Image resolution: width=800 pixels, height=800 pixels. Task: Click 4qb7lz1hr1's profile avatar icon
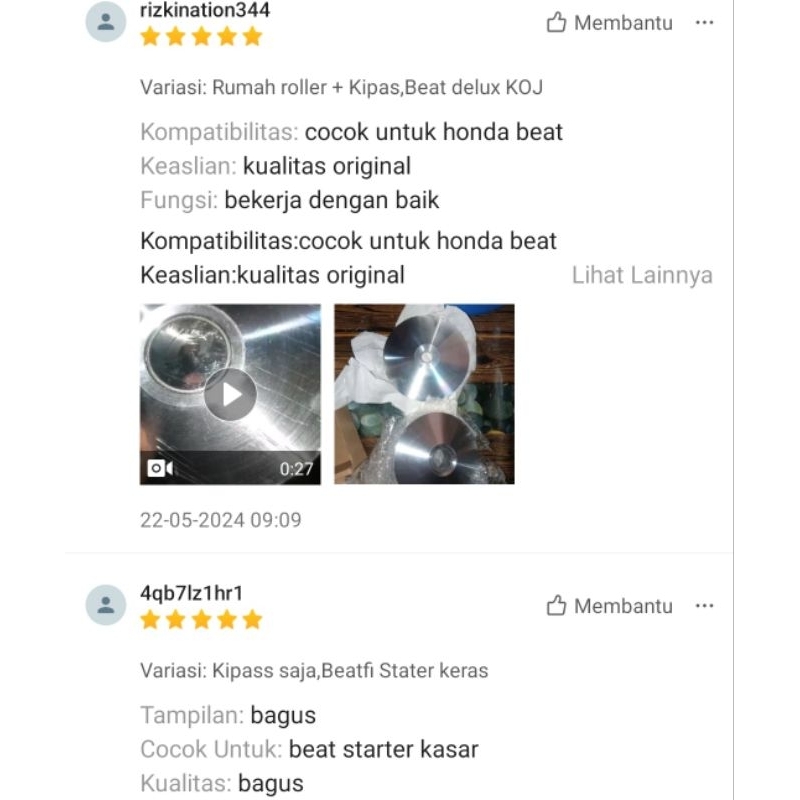point(106,605)
